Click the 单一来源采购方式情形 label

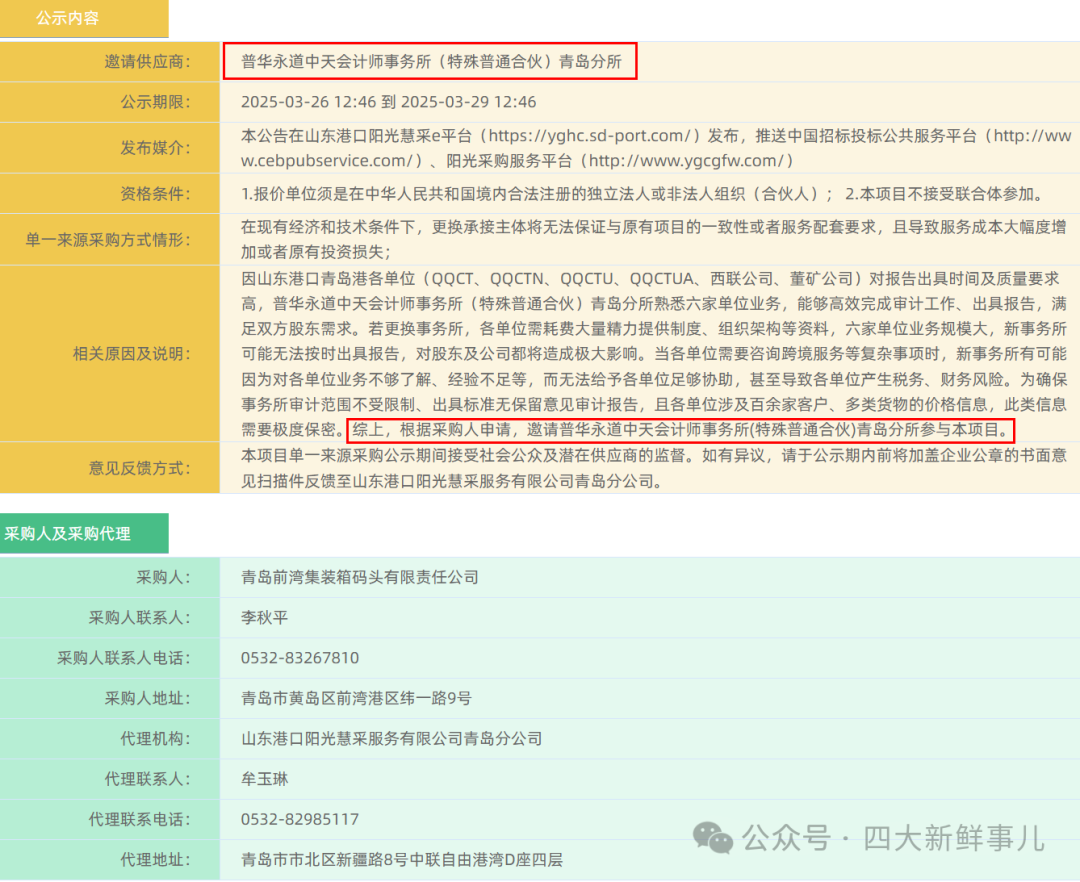[x=108, y=240]
